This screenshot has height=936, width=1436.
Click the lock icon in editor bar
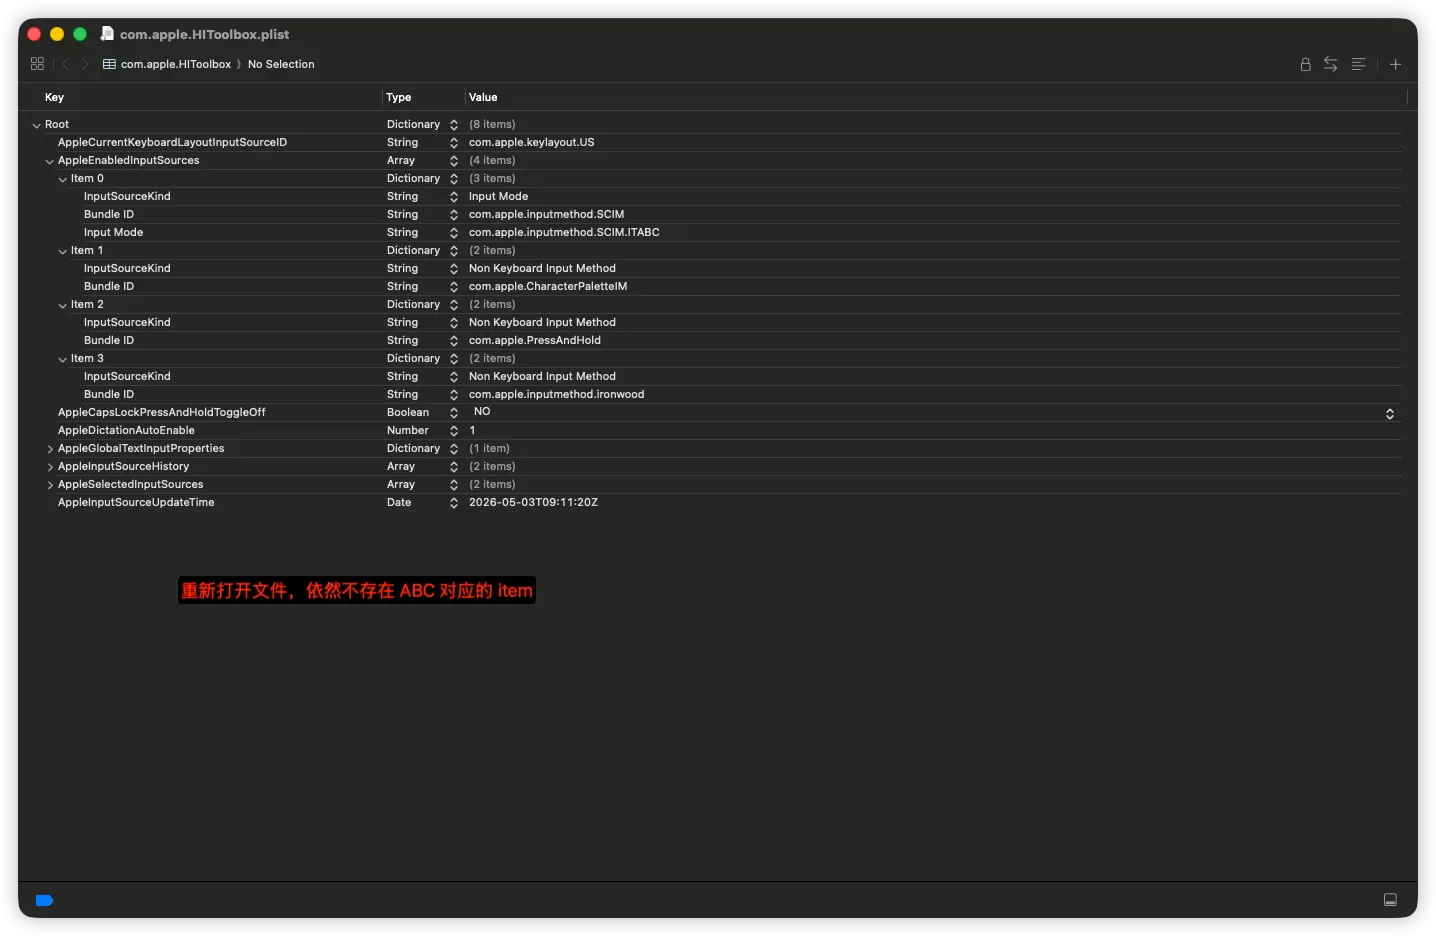click(x=1305, y=64)
